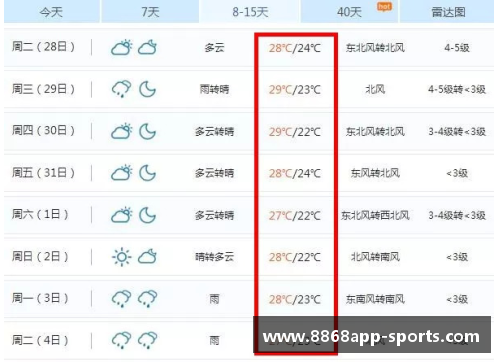This screenshot has width=500, height=362.
Task: Select the date 周二（28日）
Action: 43,47
